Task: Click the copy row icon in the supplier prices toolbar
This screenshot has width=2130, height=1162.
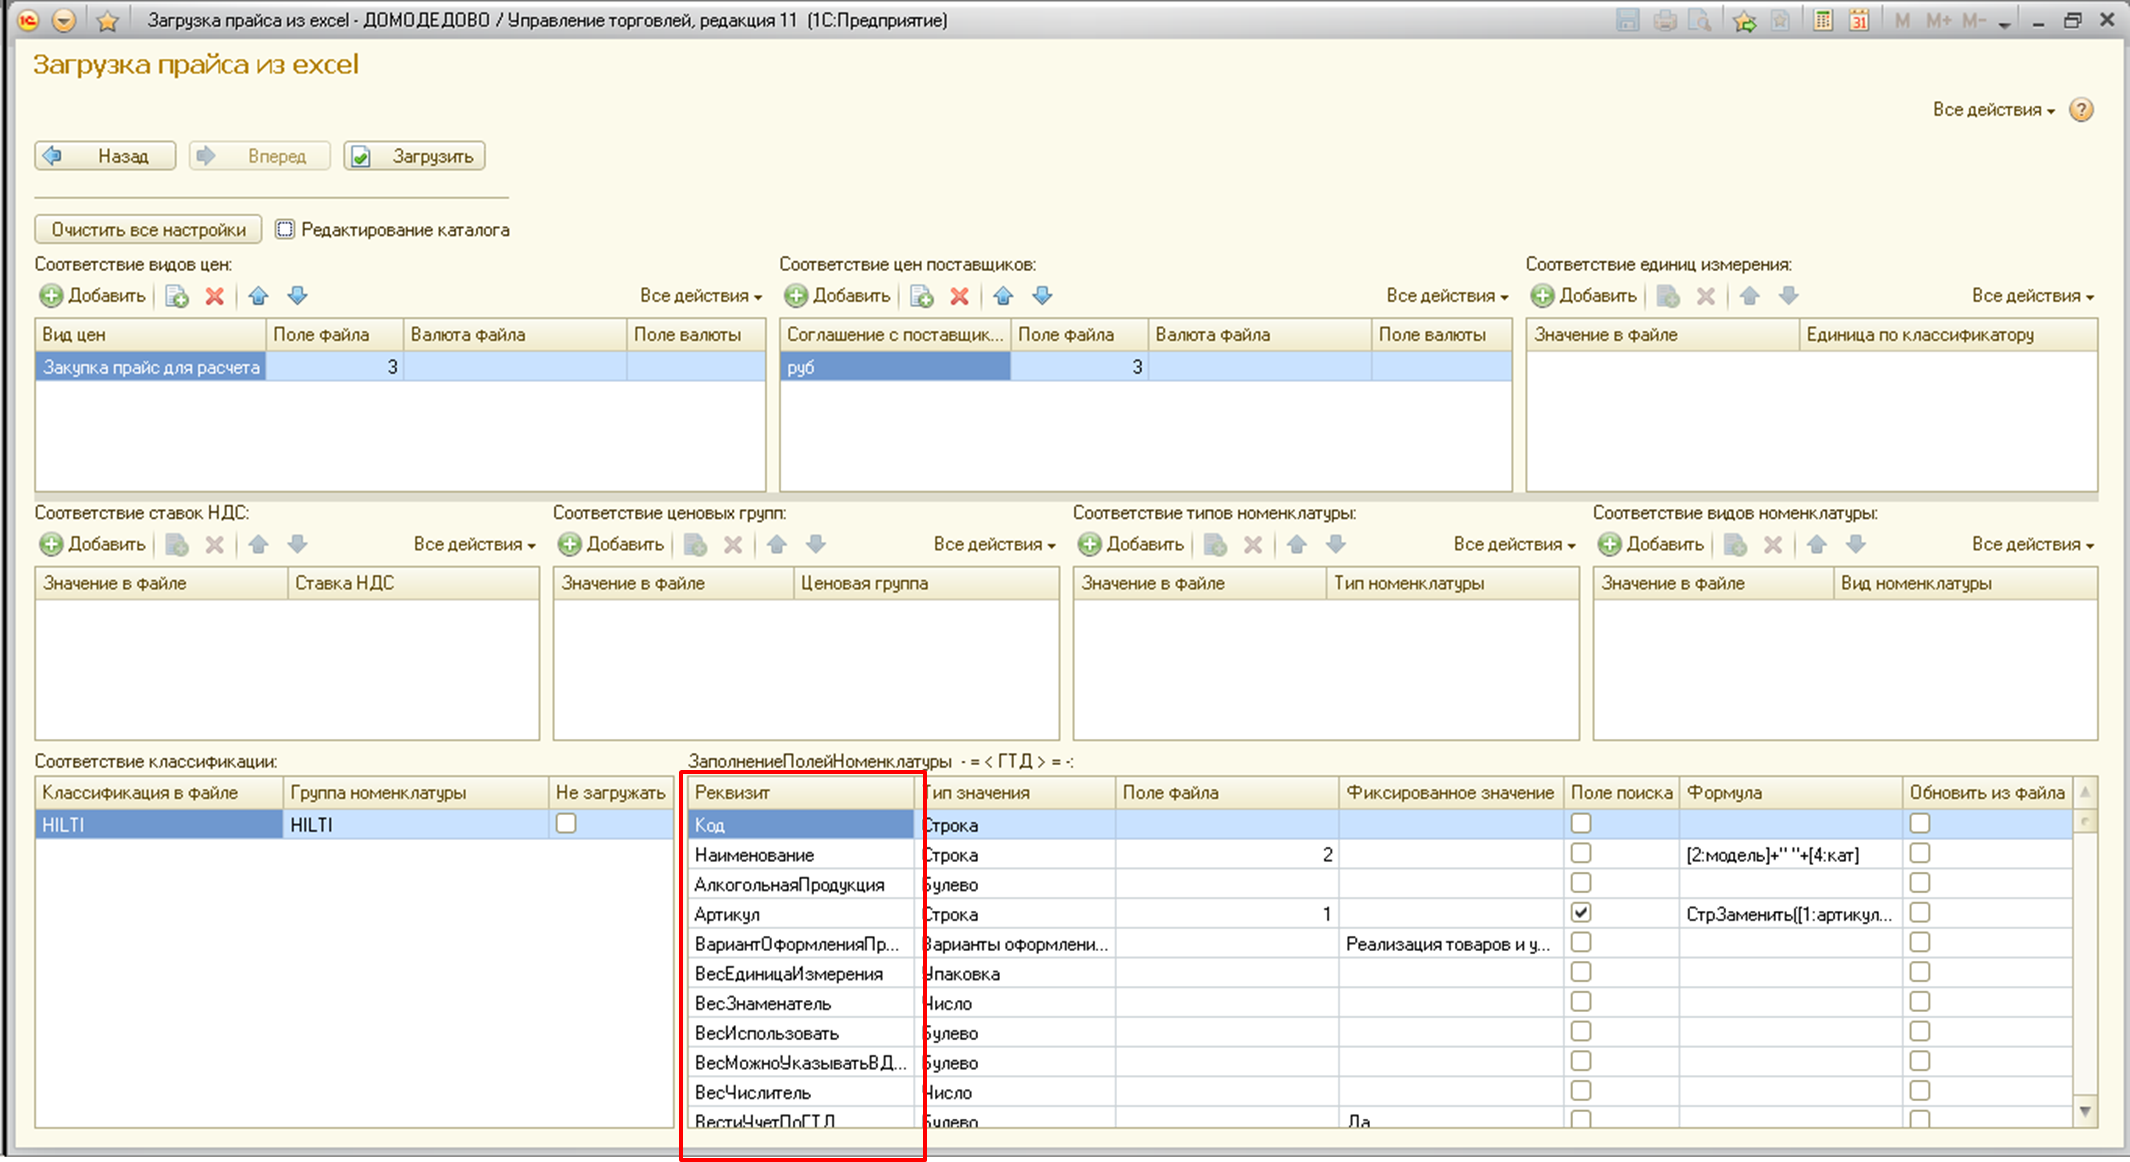Action: point(922,296)
